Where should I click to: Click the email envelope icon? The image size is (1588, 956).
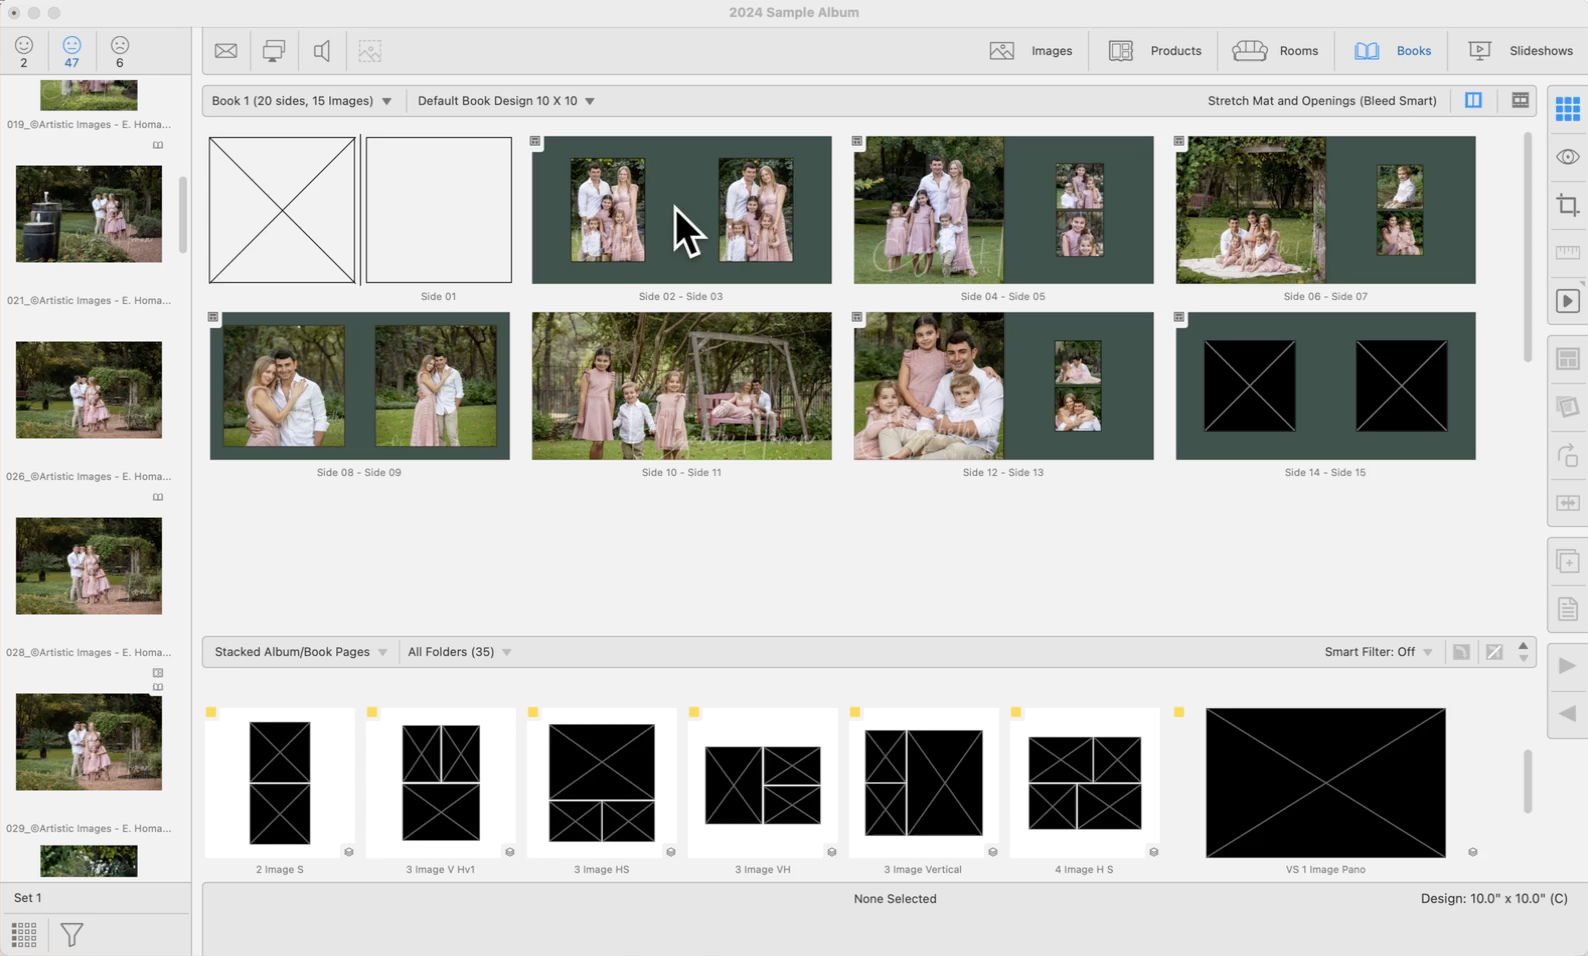coord(226,51)
